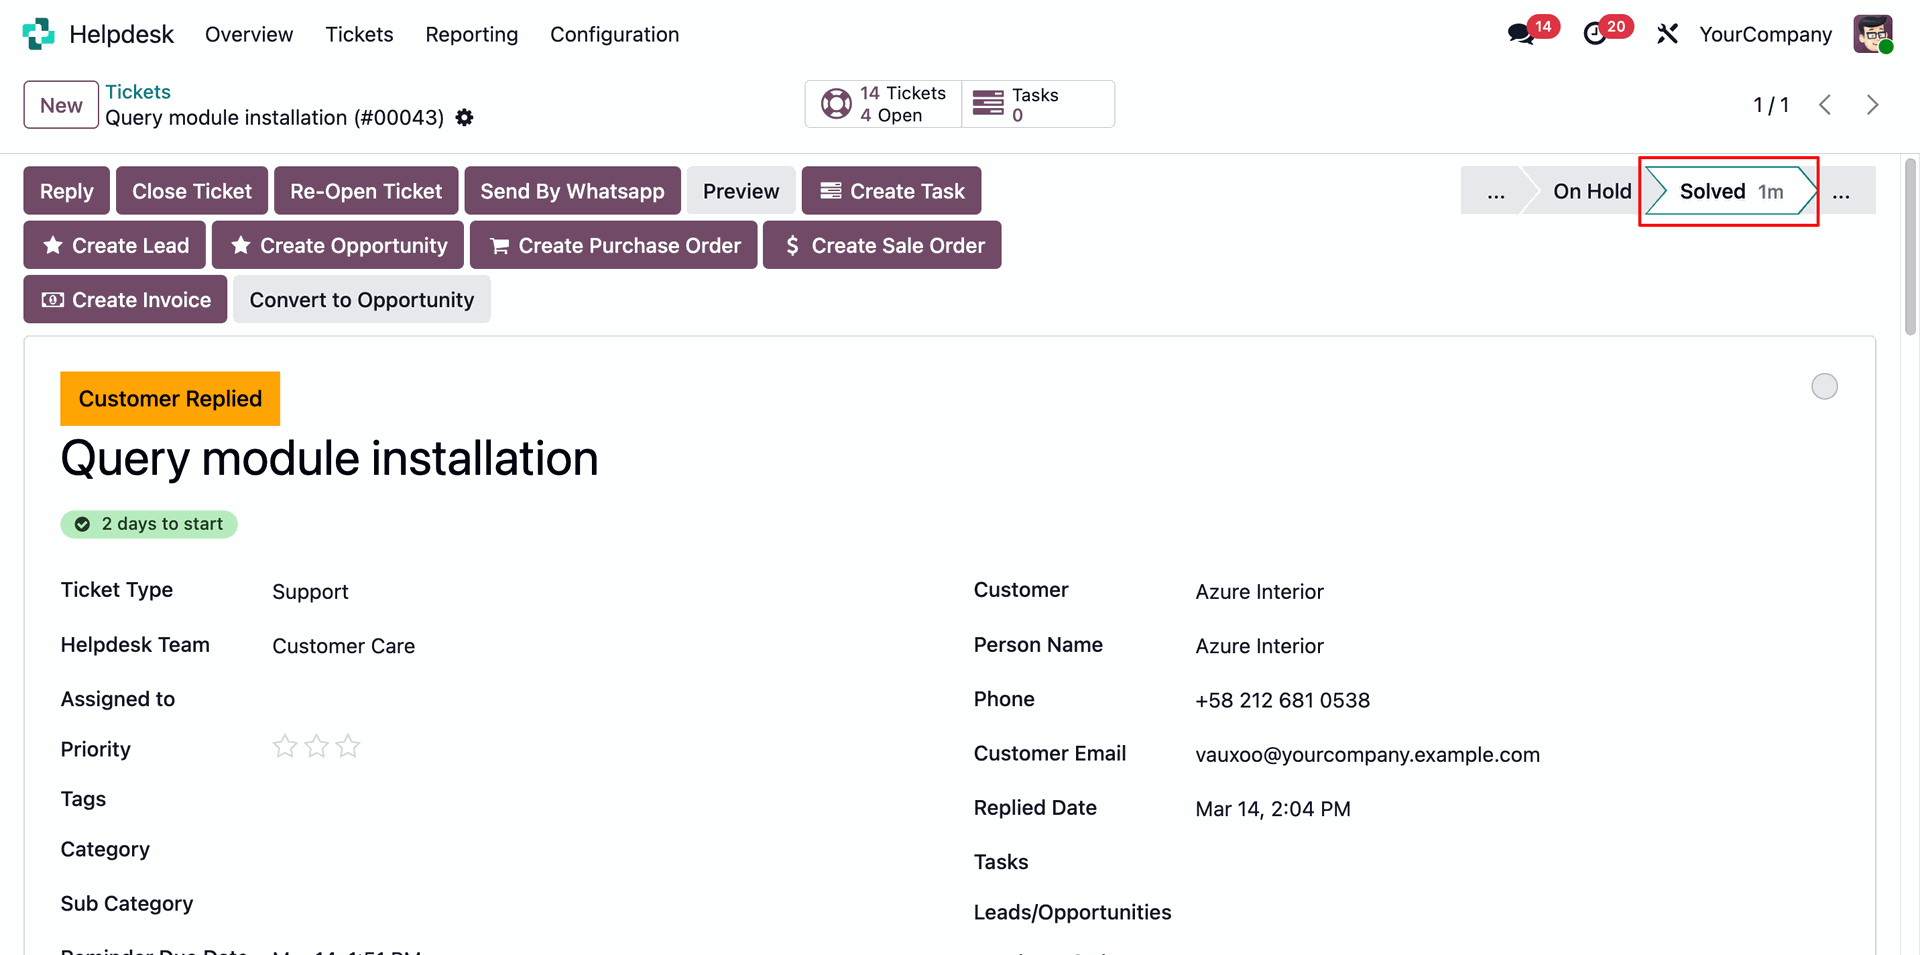Expand the Reporting menu
Image resolution: width=1920 pixels, height=955 pixels.
coord(471,35)
